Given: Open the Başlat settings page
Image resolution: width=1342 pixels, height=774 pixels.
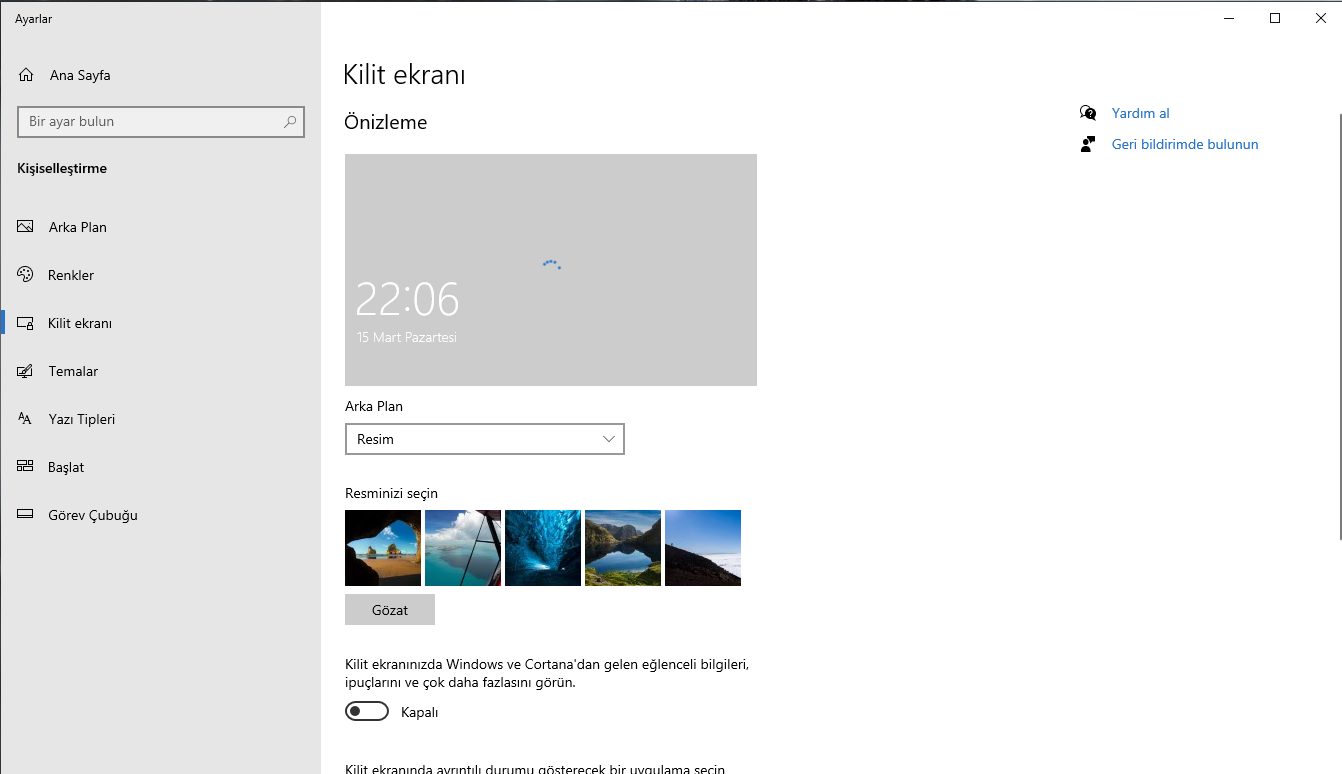Looking at the screenshot, I should pyautogui.click(x=160, y=467).
